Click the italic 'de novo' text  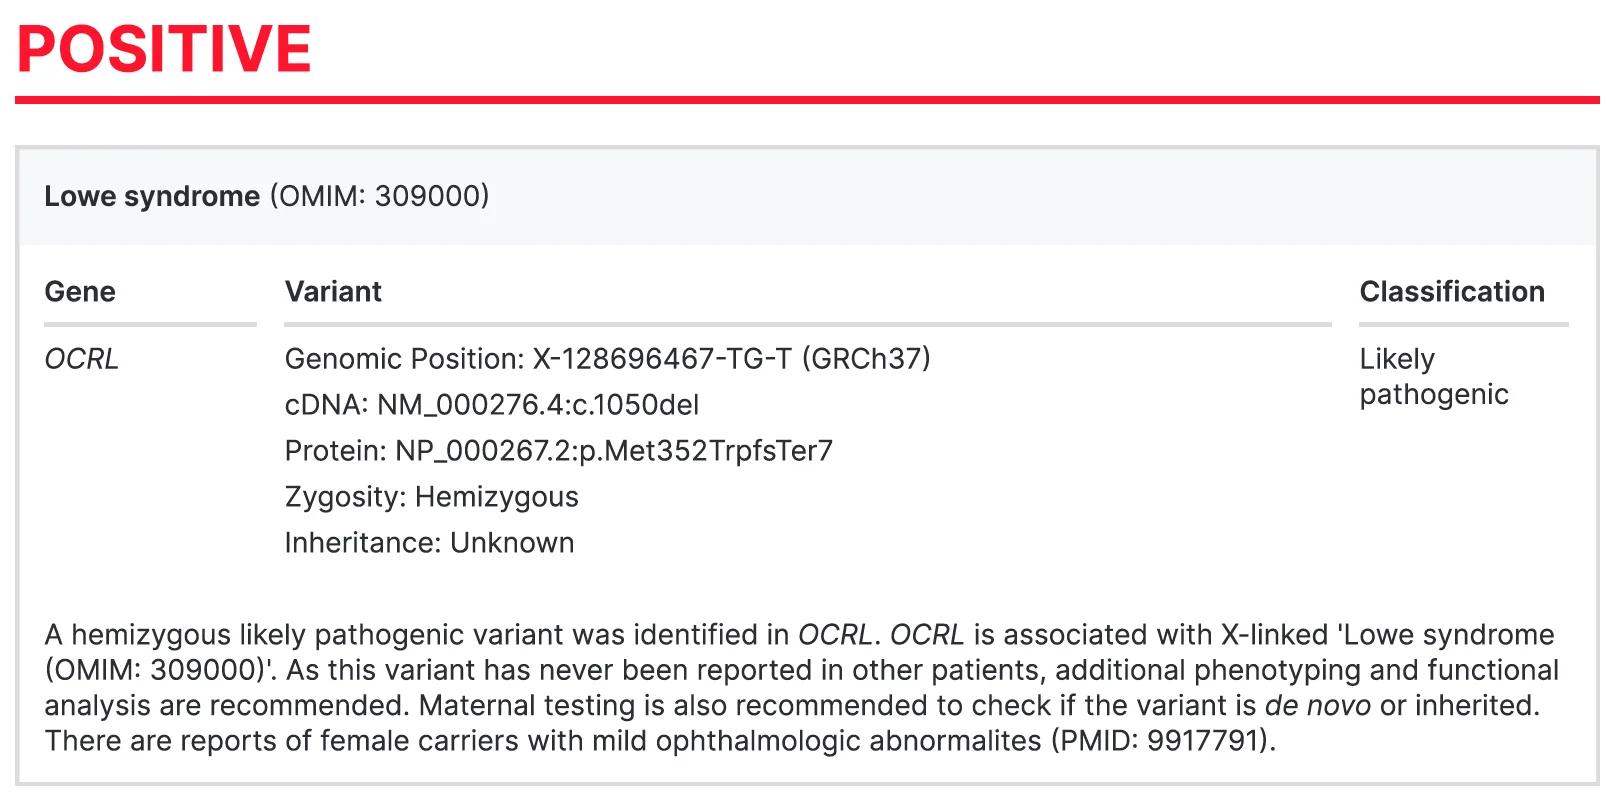coord(1317,706)
